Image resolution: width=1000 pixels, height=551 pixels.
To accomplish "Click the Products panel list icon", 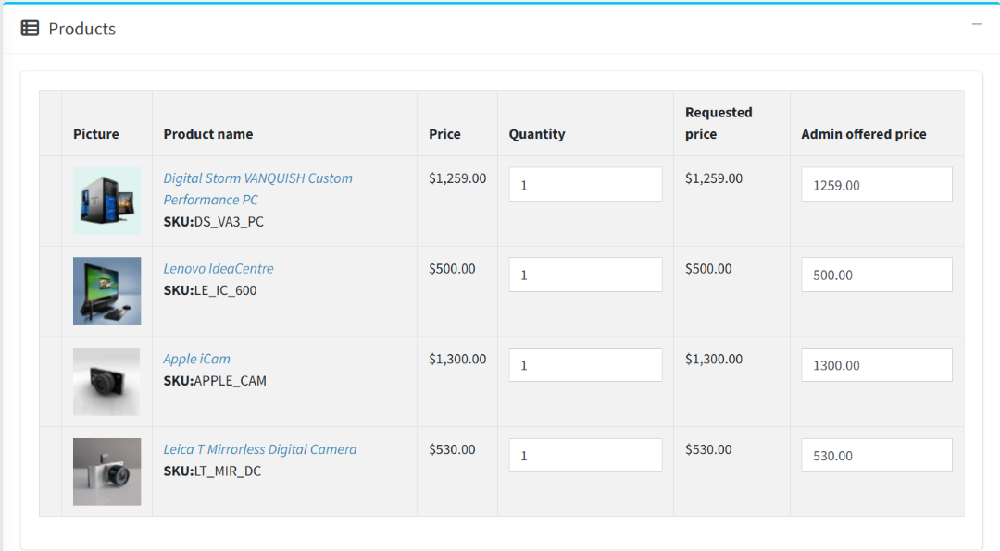I will 30,29.
